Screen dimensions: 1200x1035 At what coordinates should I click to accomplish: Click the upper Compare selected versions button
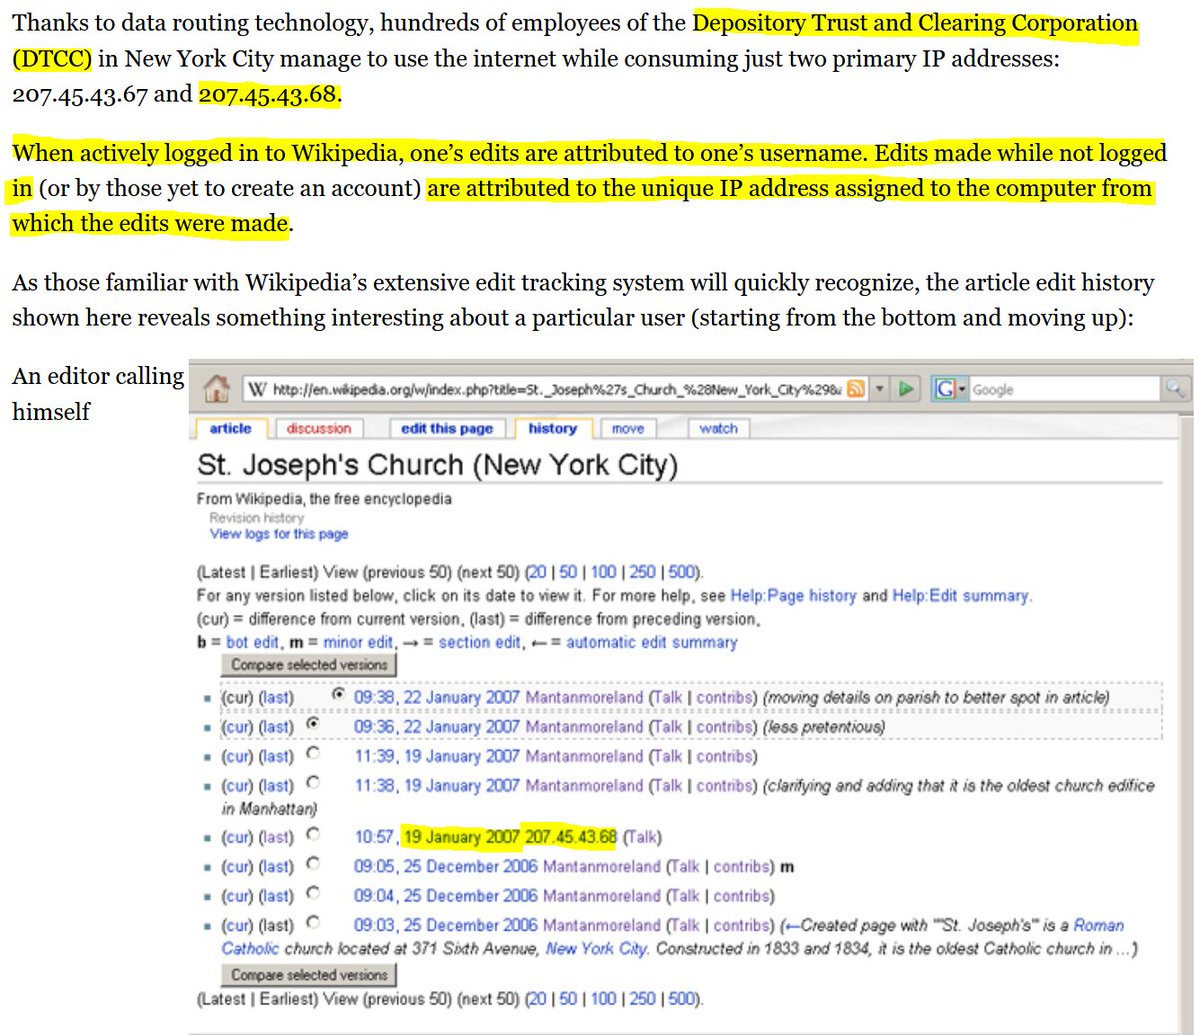309,665
